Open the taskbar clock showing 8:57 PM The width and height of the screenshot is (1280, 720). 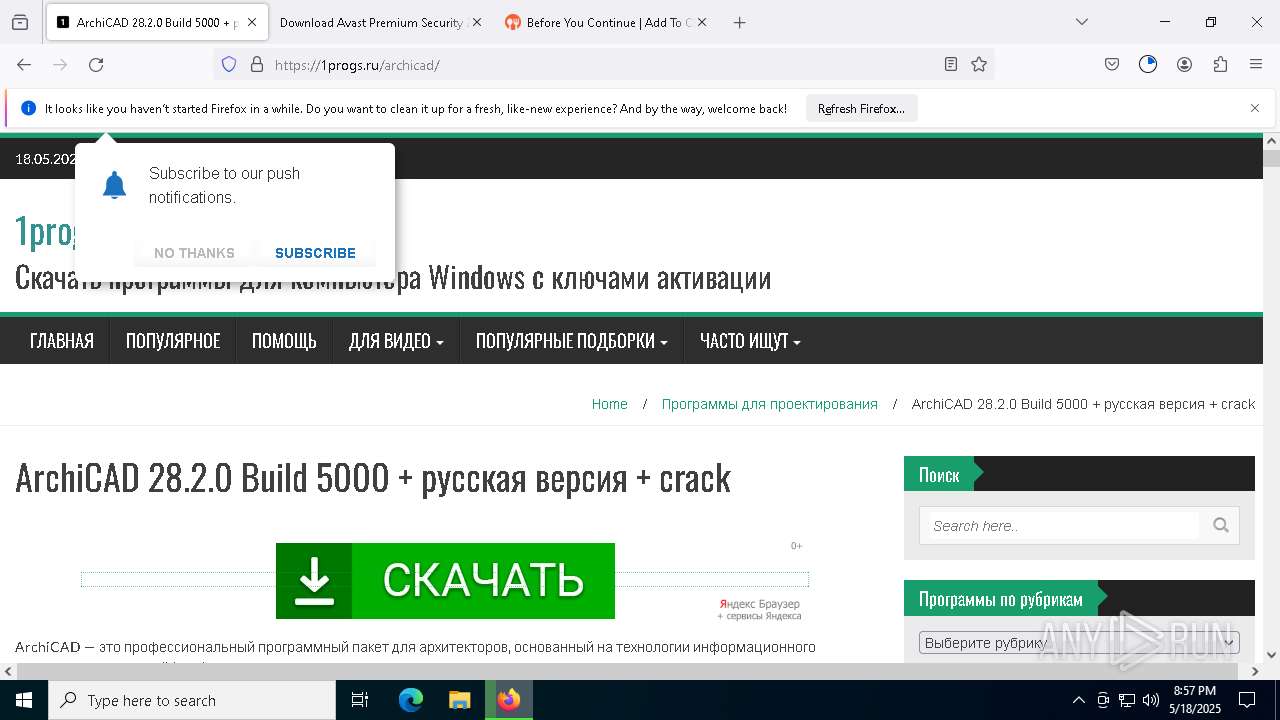1194,700
